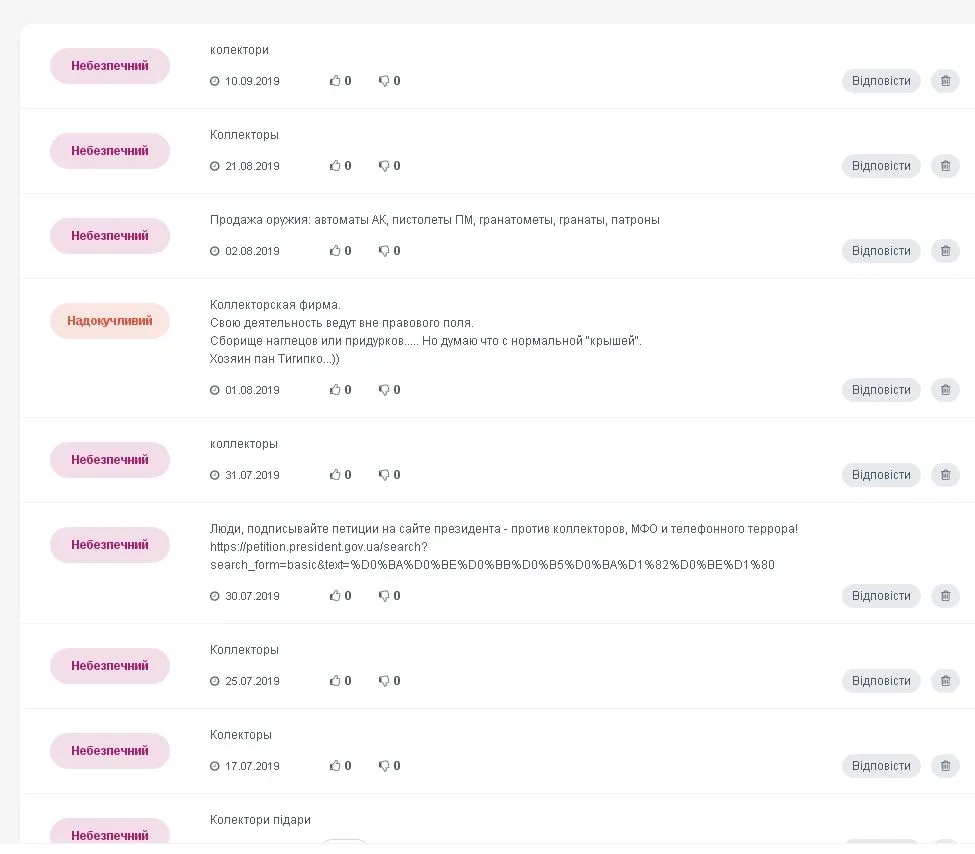Reply to the 10.09.2019 comment with Відповісти
This screenshot has height=854, width=975.
[x=881, y=81]
